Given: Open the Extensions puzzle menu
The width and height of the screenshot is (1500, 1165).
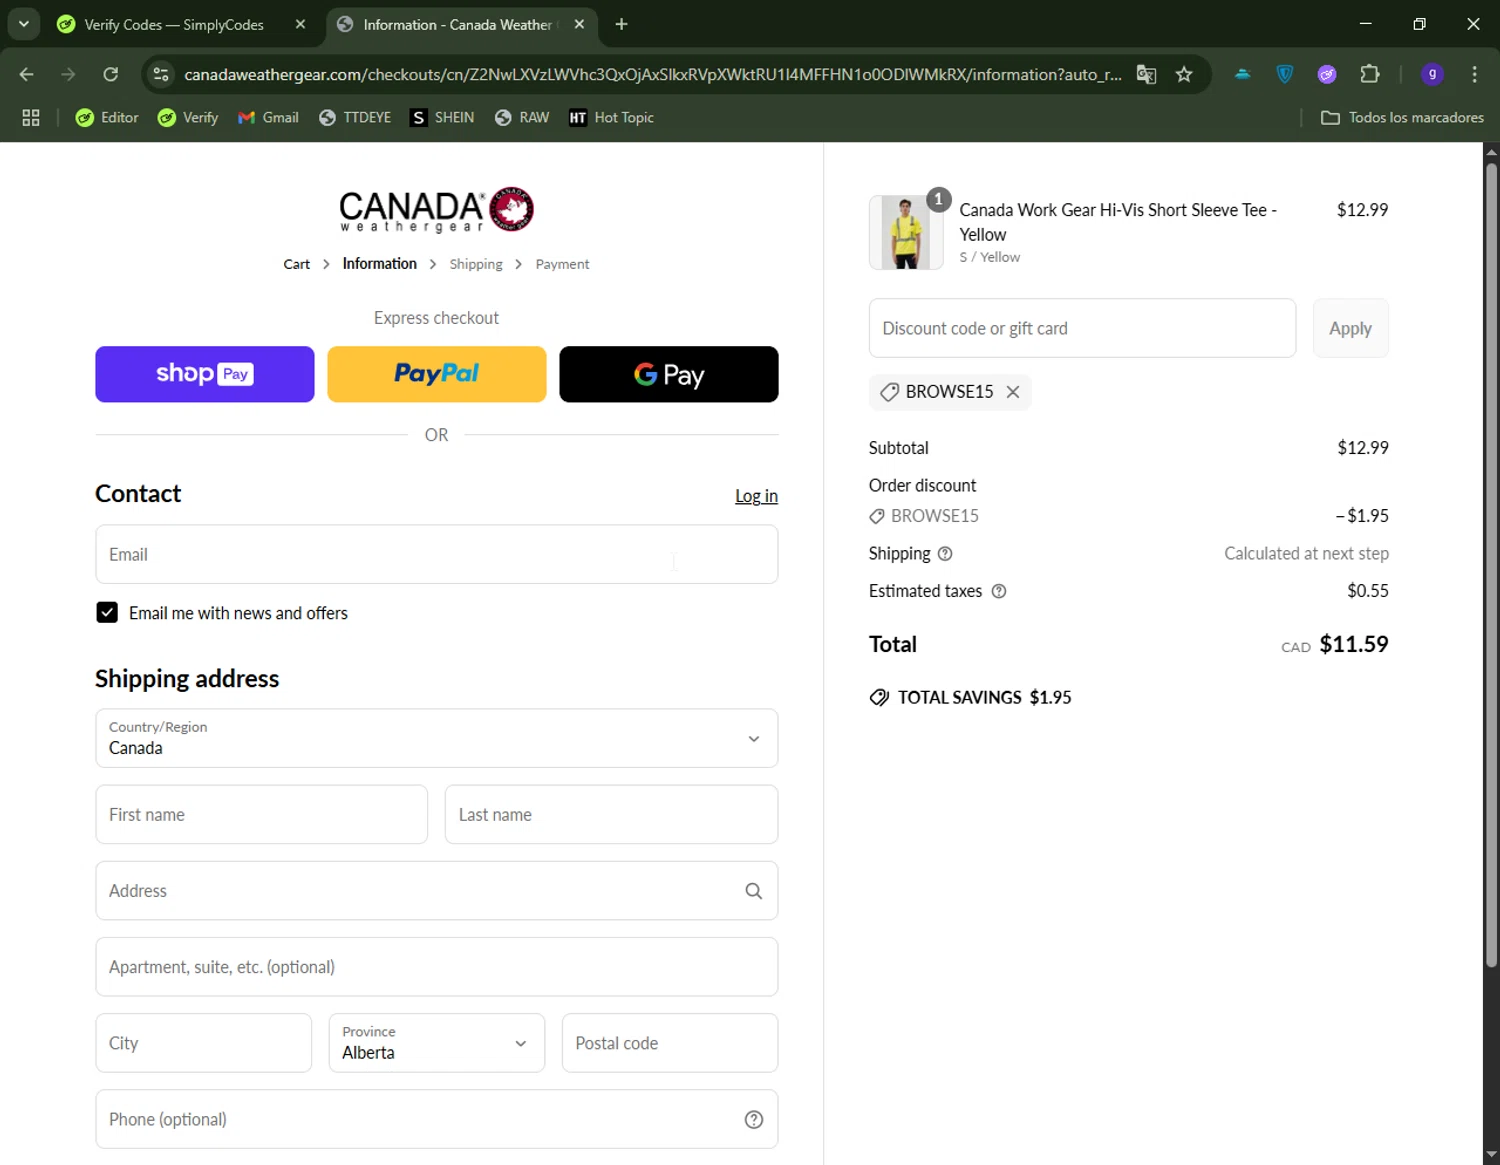Looking at the screenshot, I should point(1370,74).
